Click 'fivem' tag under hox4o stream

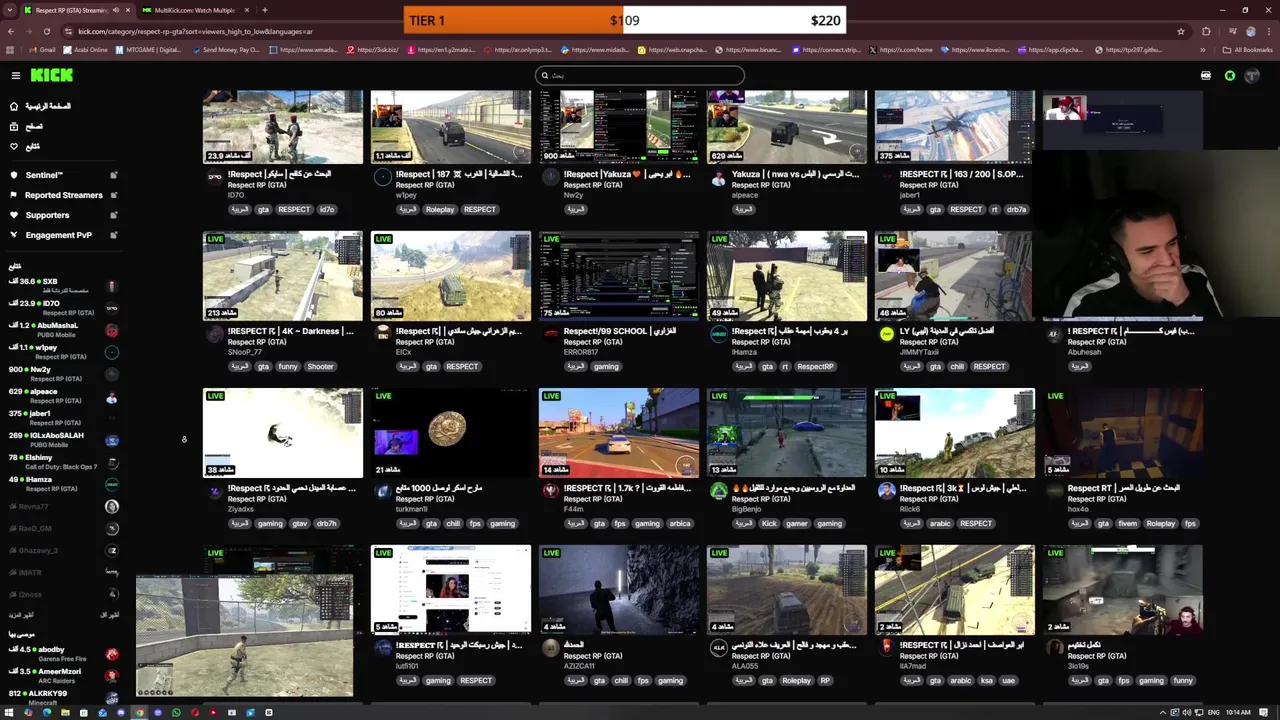tap(1128, 523)
